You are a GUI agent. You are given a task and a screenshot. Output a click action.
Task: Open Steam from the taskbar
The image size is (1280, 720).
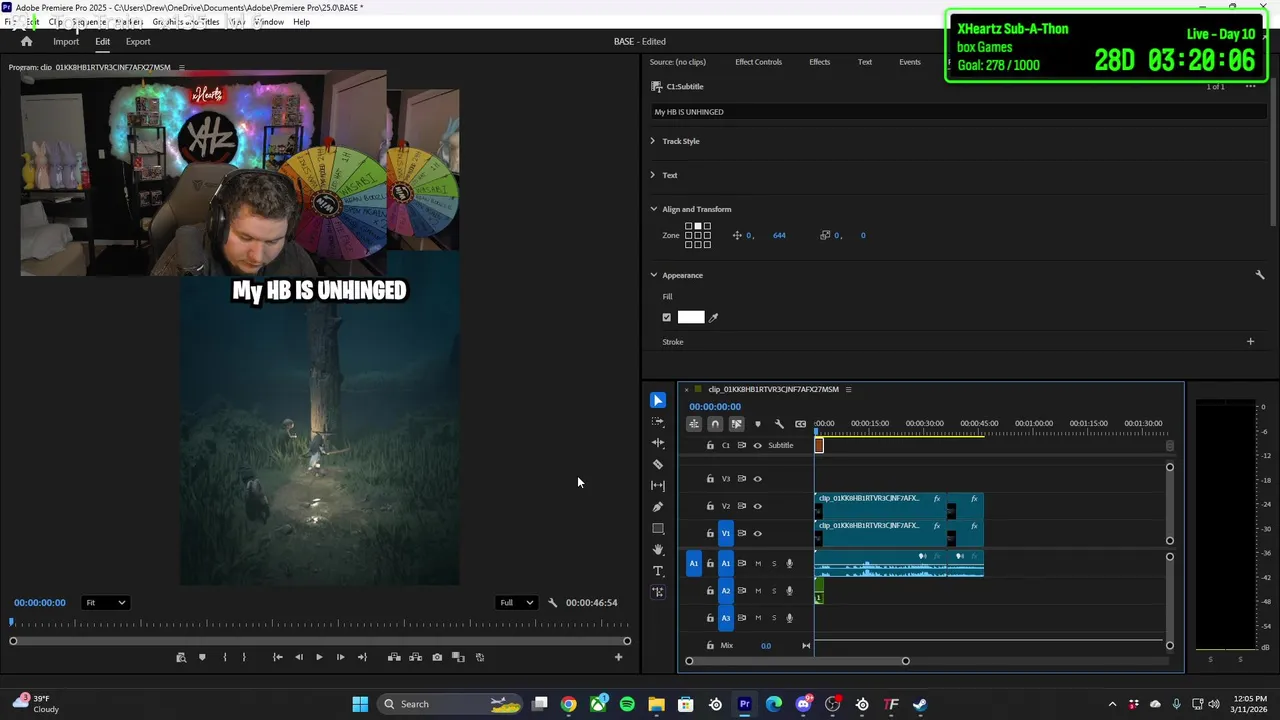click(920, 704)
